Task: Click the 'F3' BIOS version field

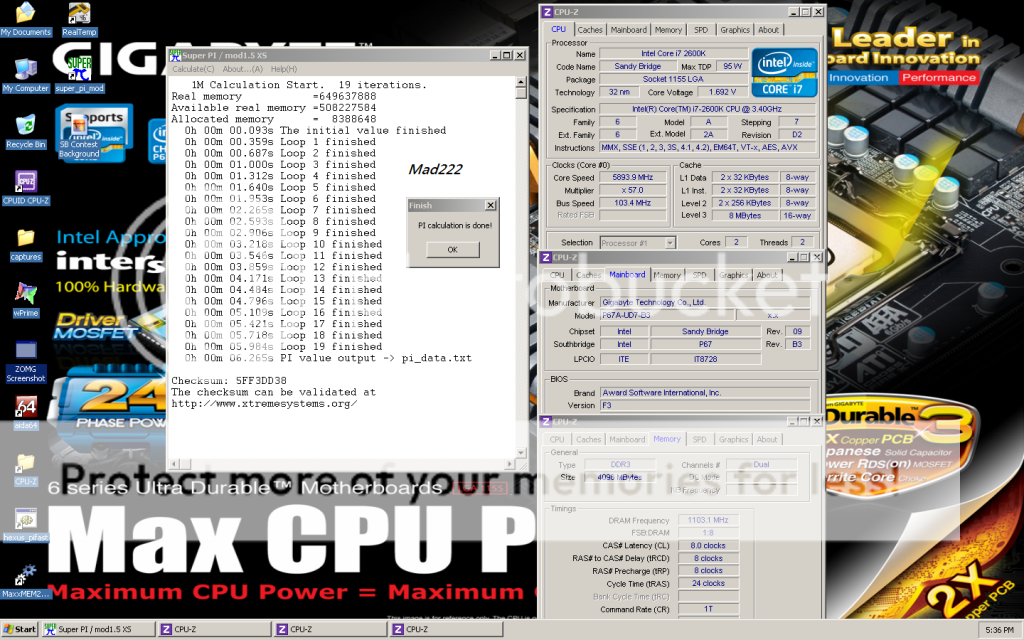Action: 705,406
